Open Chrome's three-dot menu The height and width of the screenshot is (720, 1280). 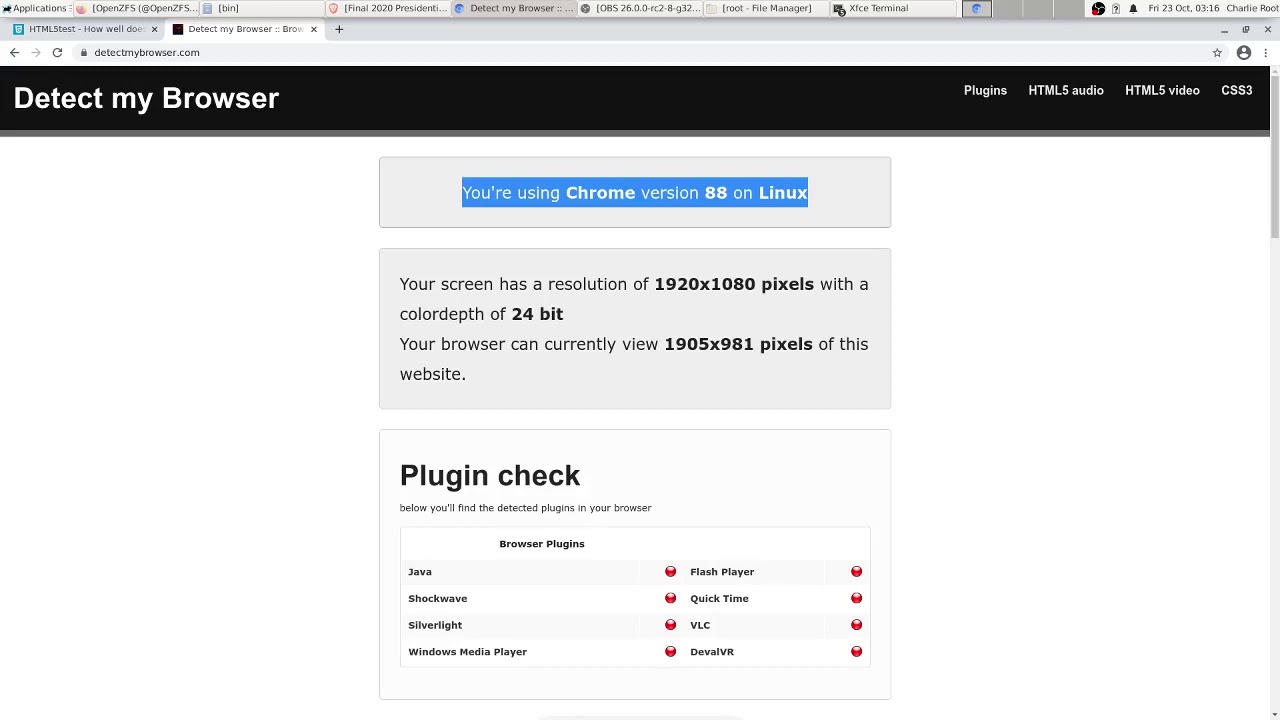coord(1266,52)
